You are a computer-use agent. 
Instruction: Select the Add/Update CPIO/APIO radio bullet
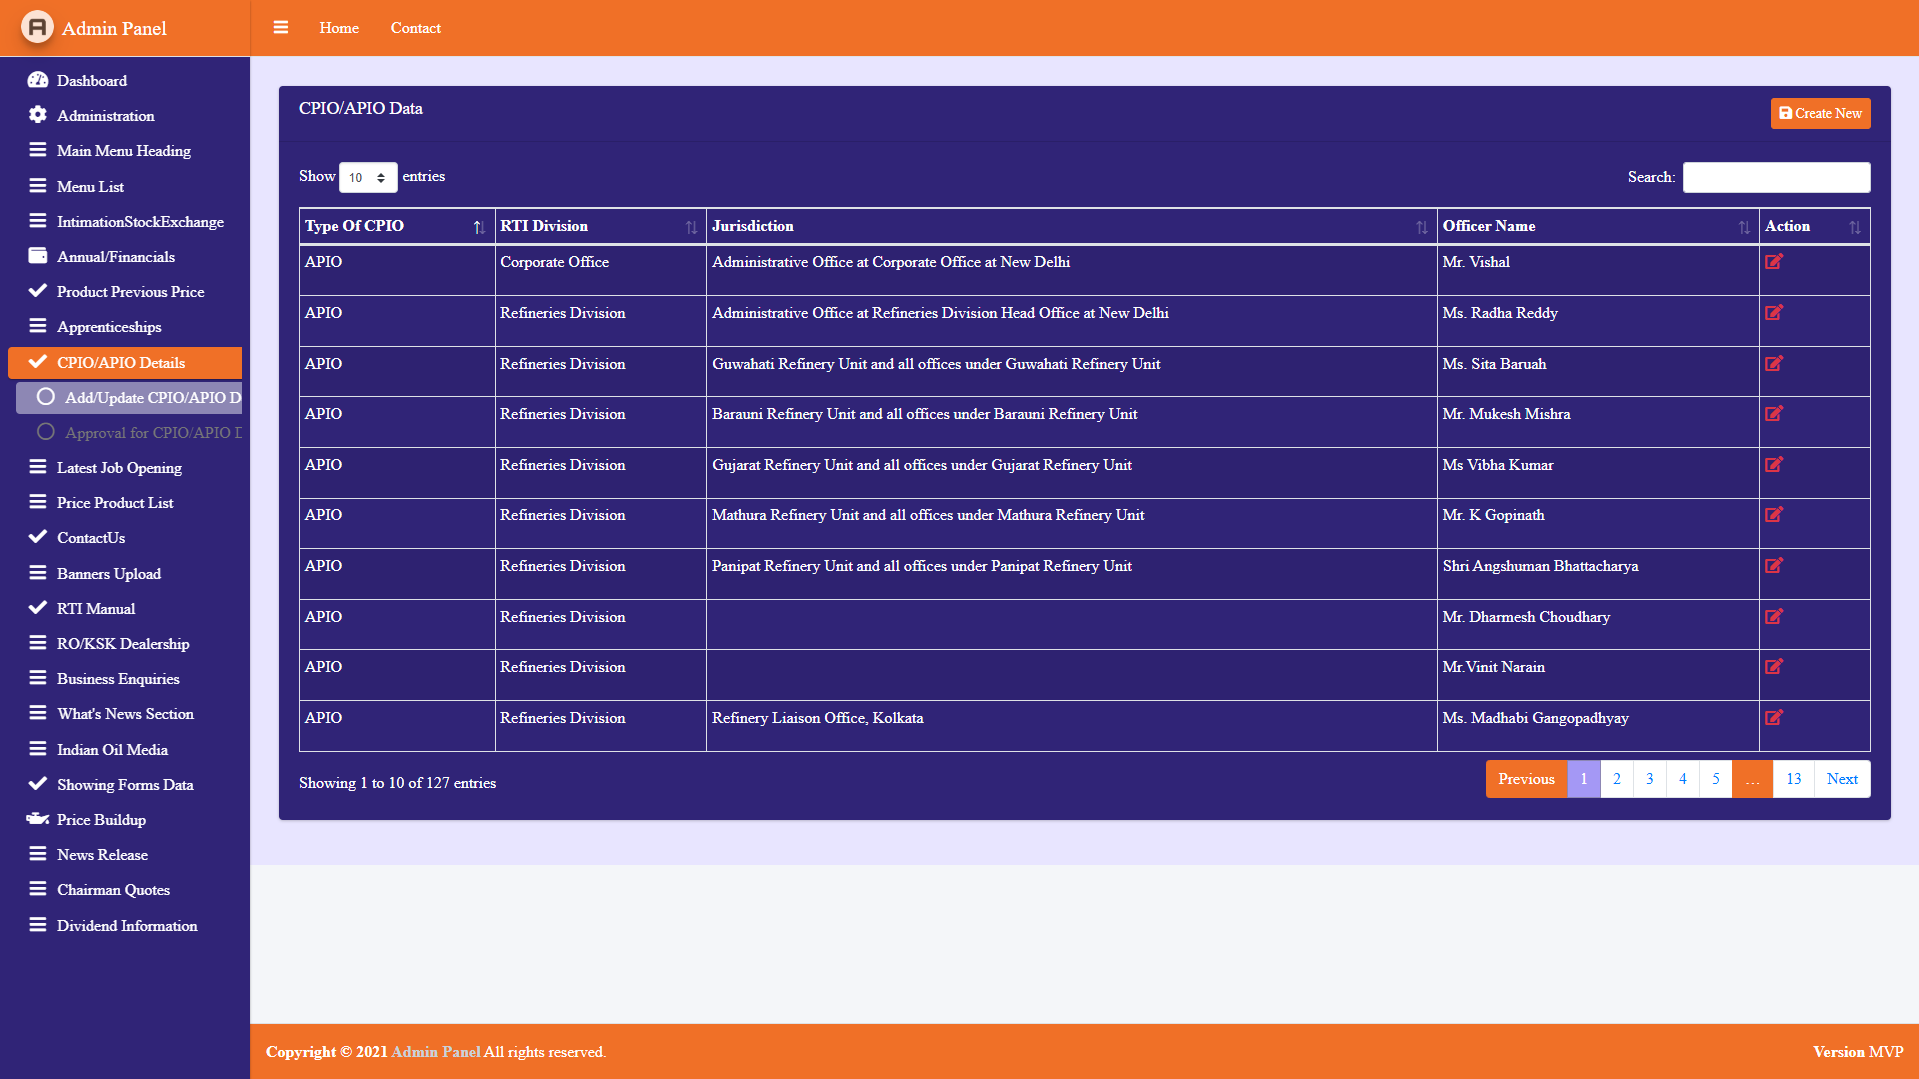pyautogui.click(x=44, y=397)
